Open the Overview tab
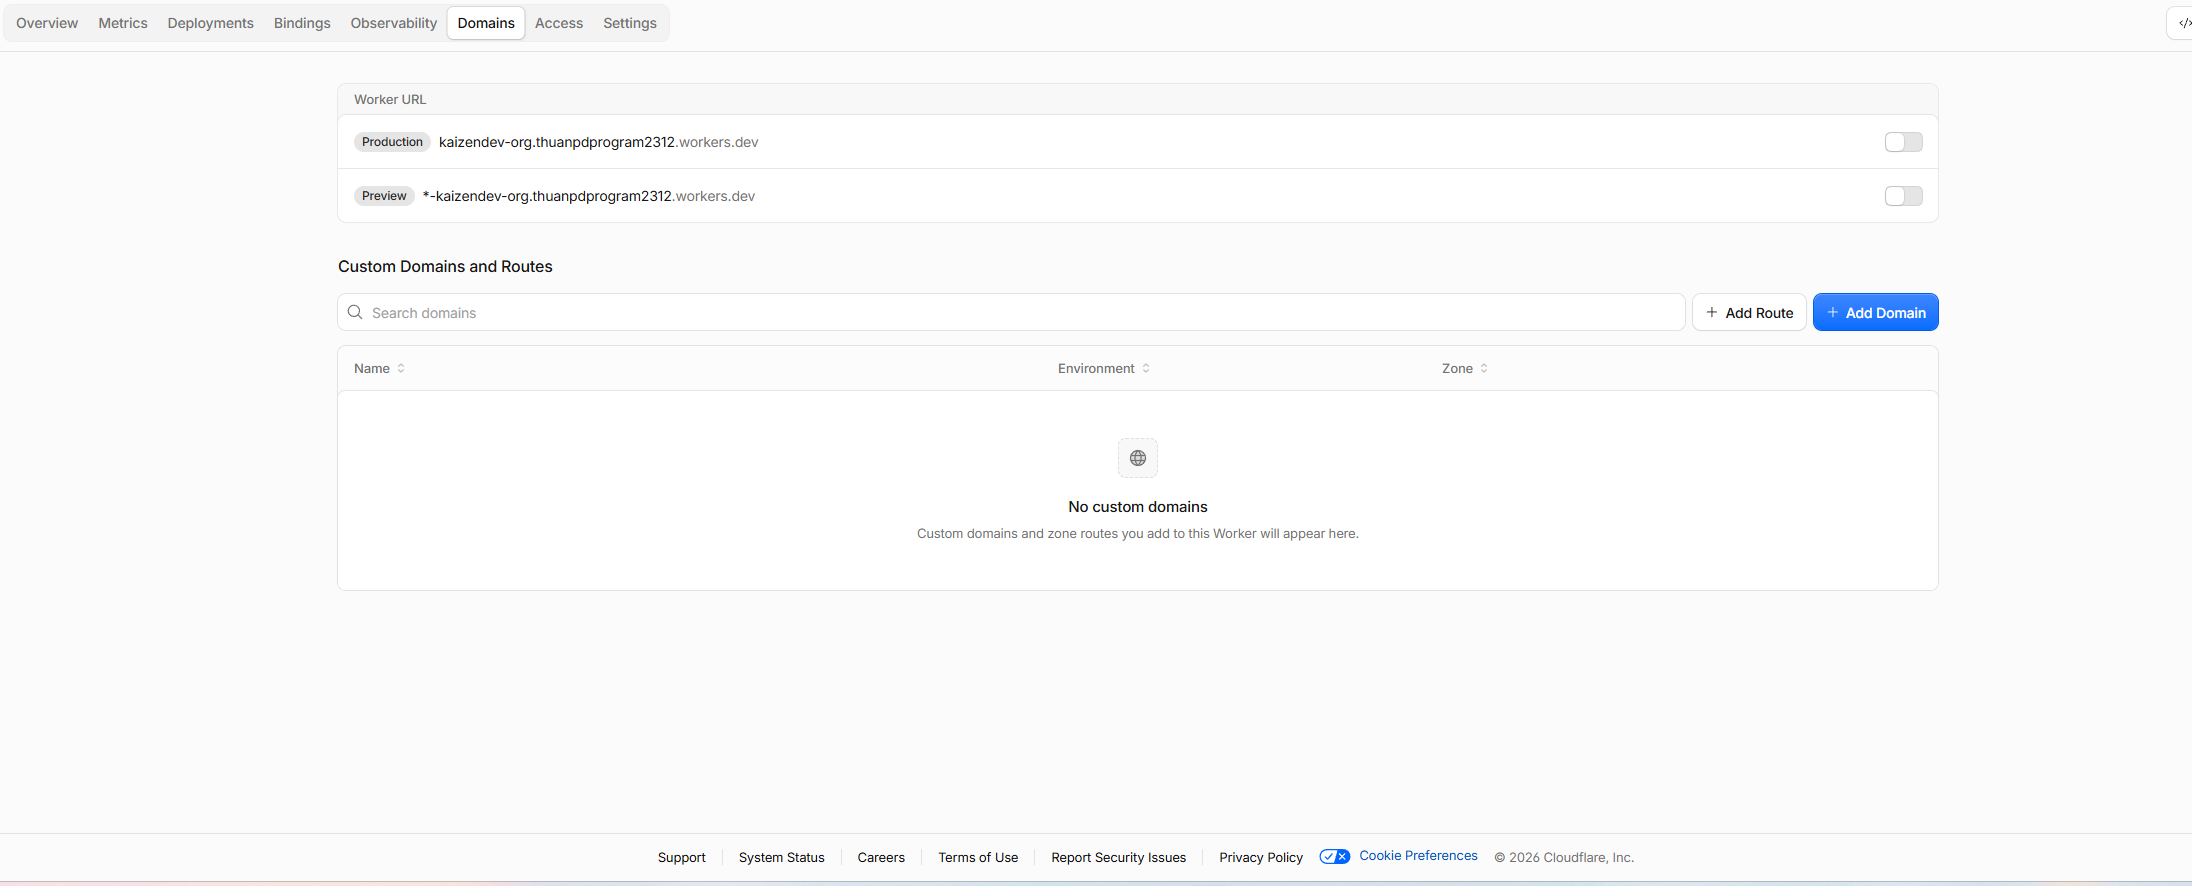This screenshot has width=2192, height=886. click(47, 23)
